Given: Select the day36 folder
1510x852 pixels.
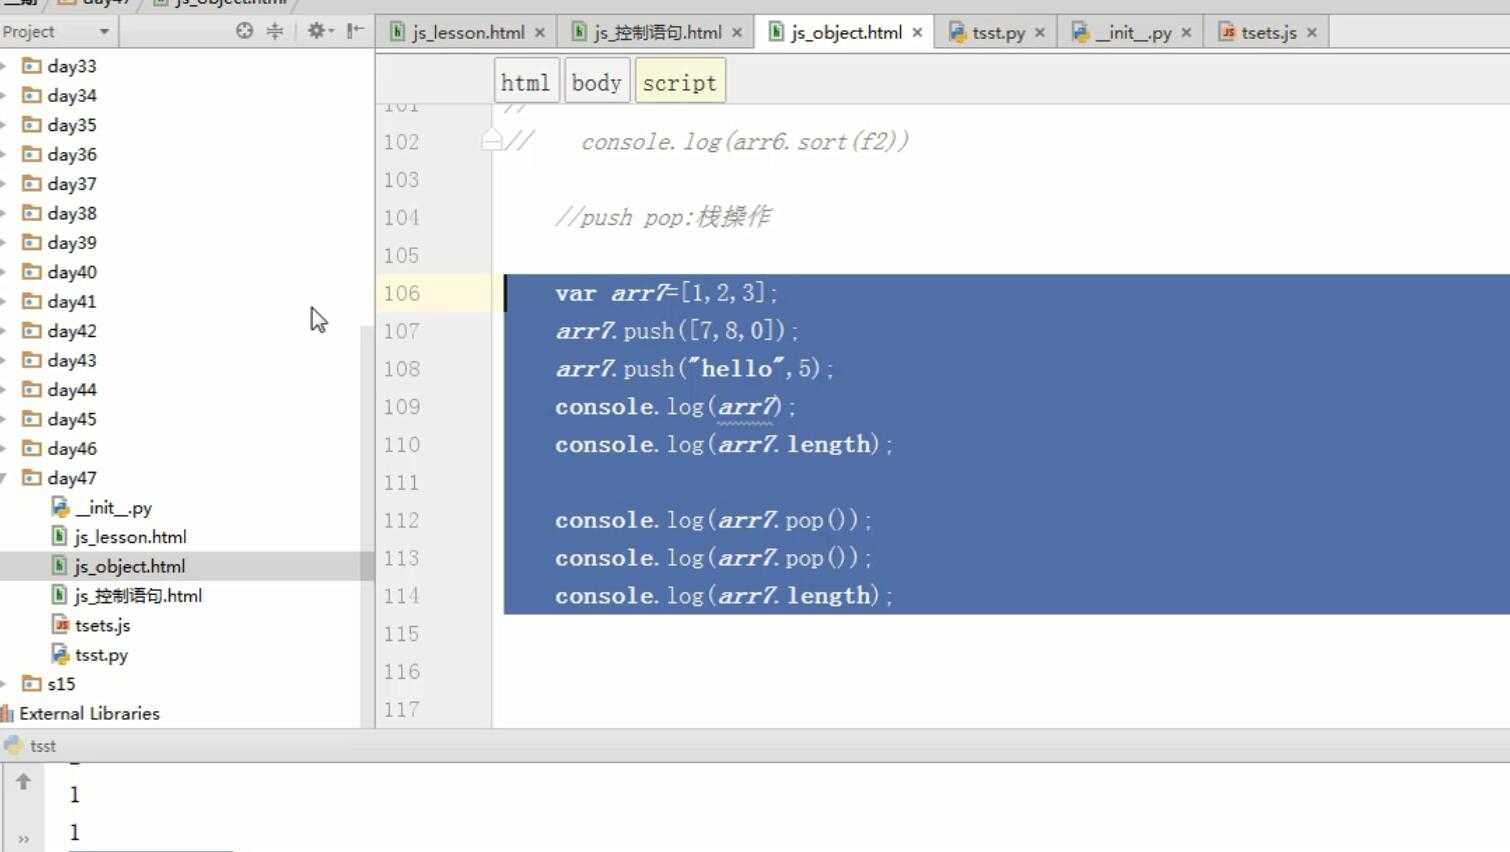Looking at the screenshot, I should [71, 154].
